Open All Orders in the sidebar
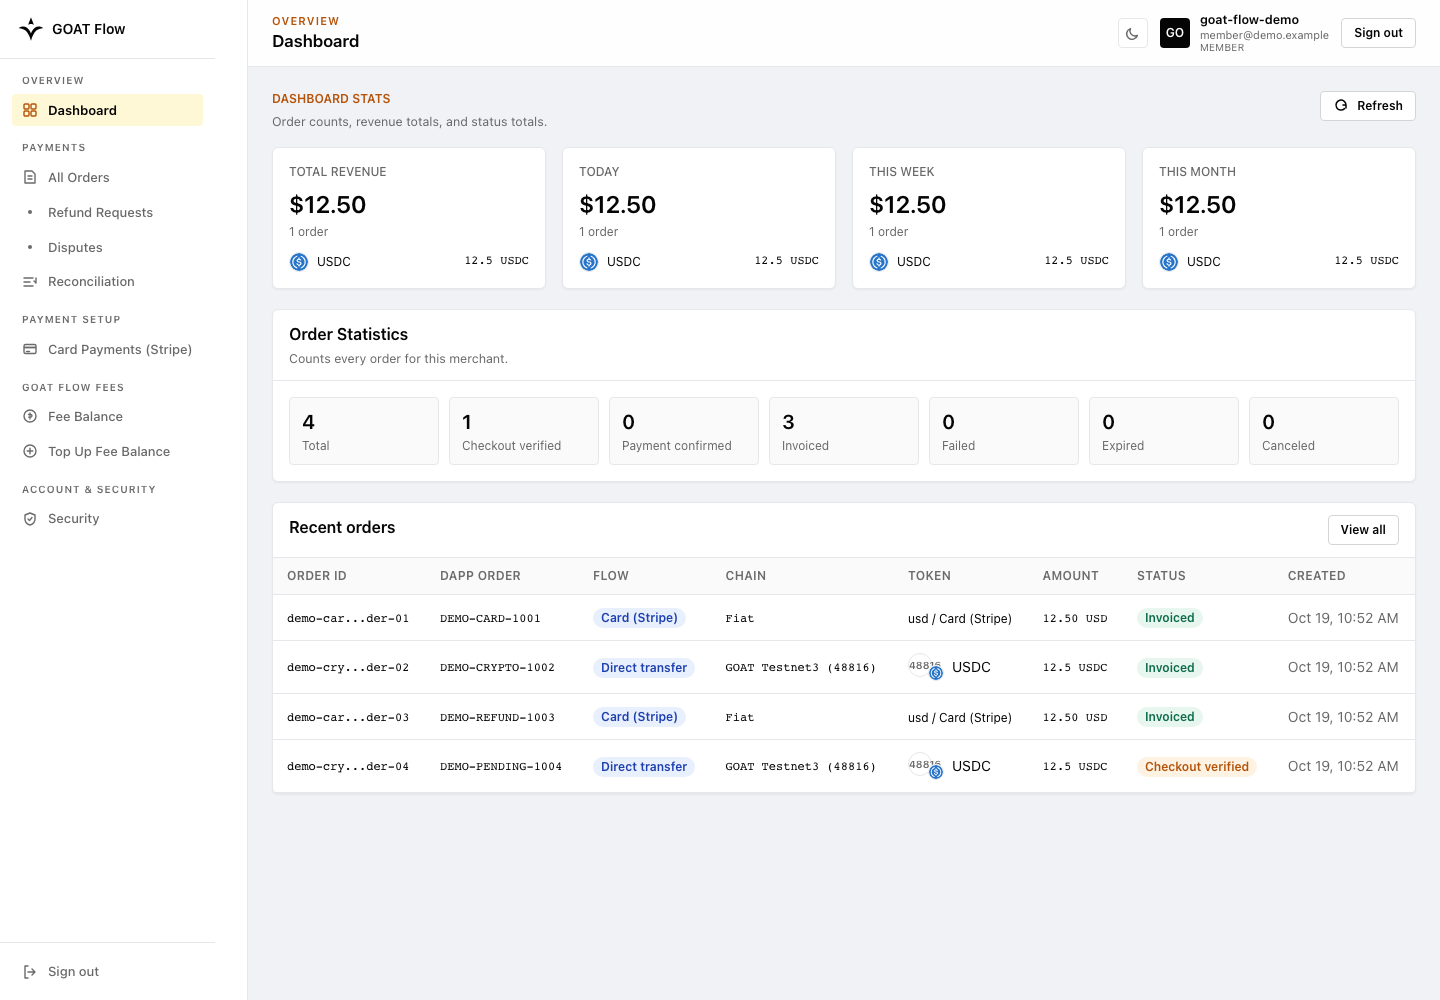Screen dimensions: 1440x1000 tap(108, 177)
